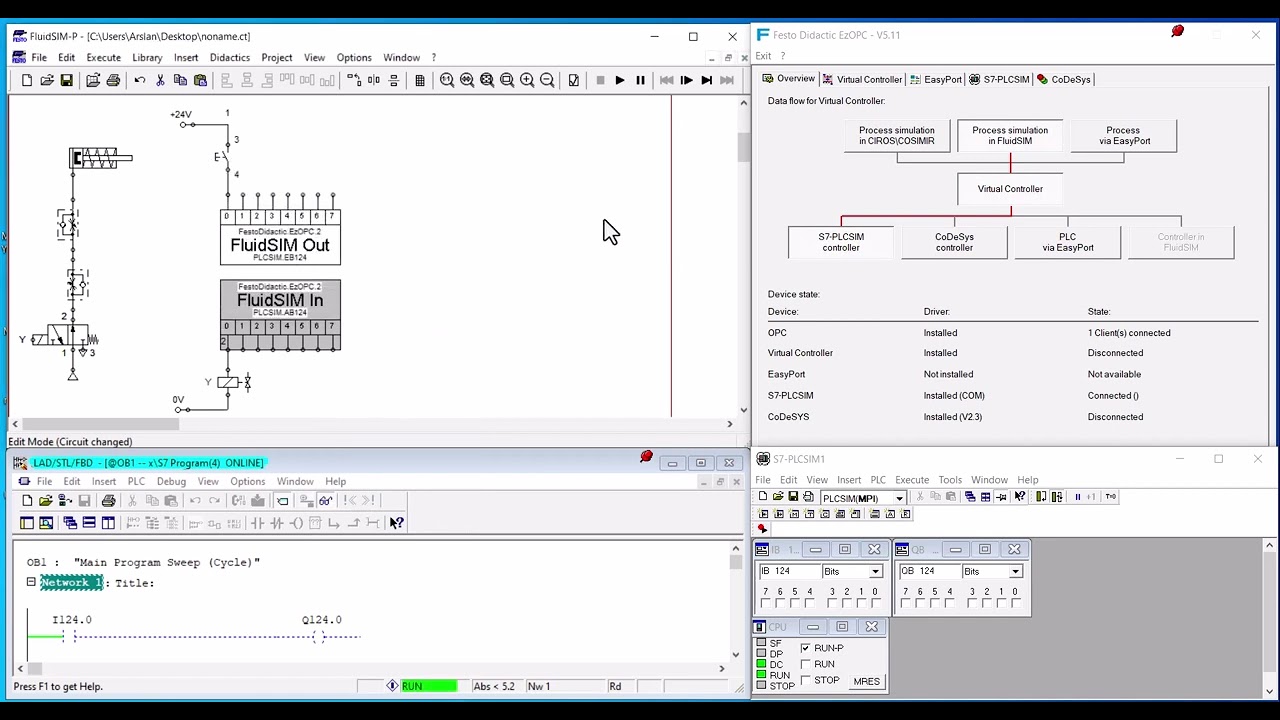Undo last action in FluidSIM toolbar

point(140,80)
